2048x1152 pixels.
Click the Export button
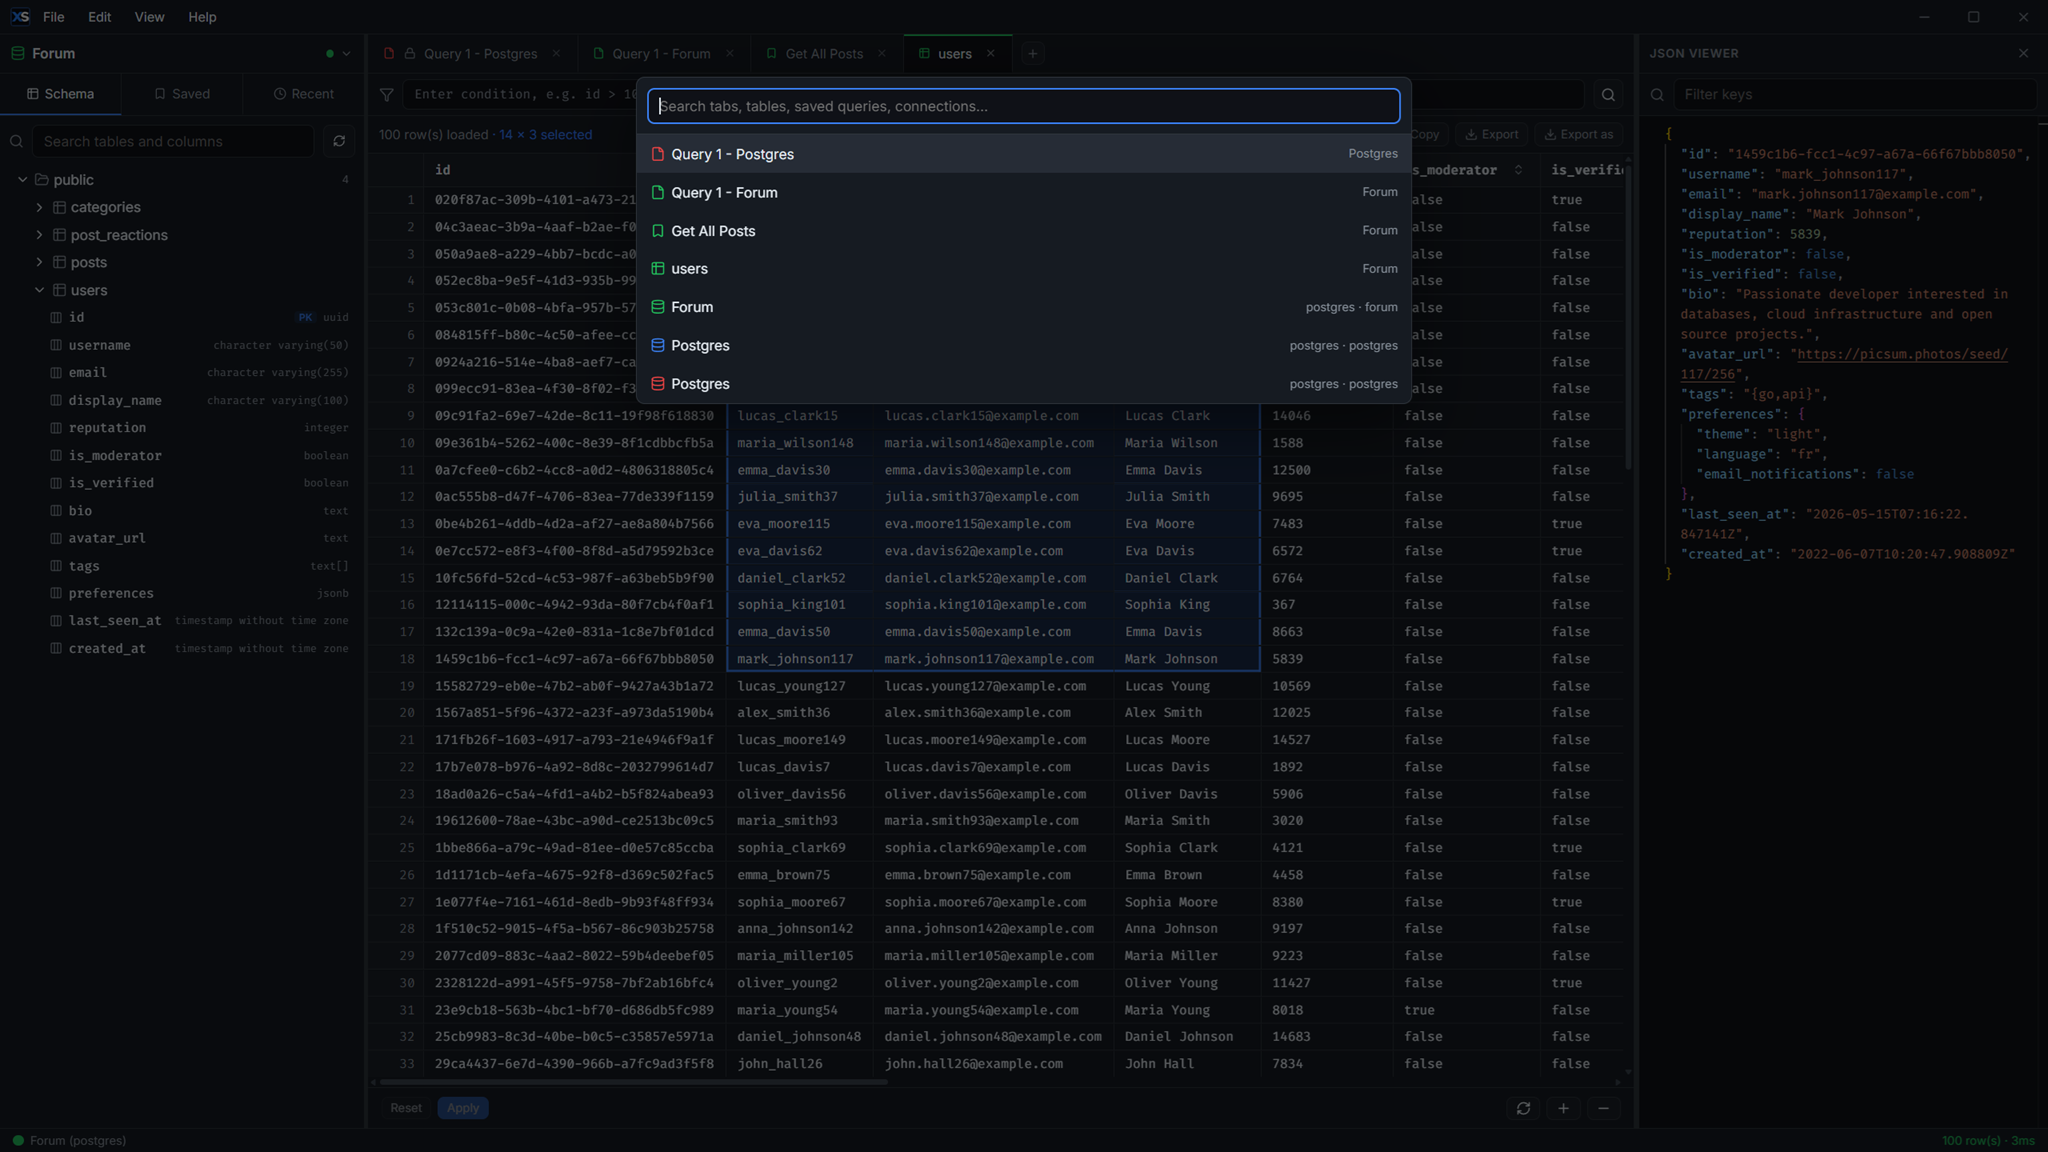tap(1491, 134)
